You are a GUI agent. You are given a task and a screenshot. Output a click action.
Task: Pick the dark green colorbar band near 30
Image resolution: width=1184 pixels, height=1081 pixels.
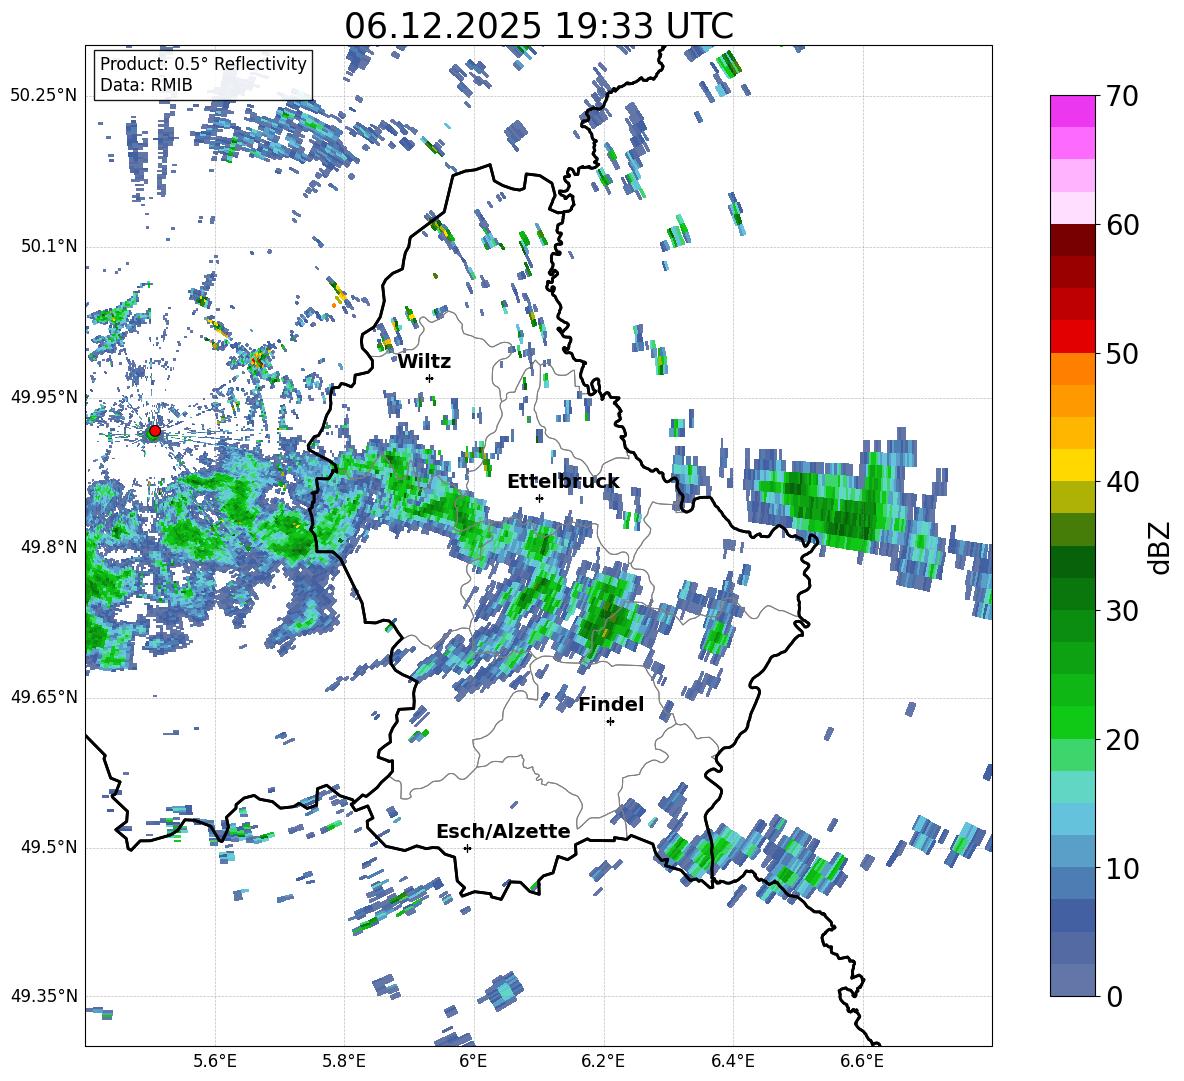(x=1072, y=593)
